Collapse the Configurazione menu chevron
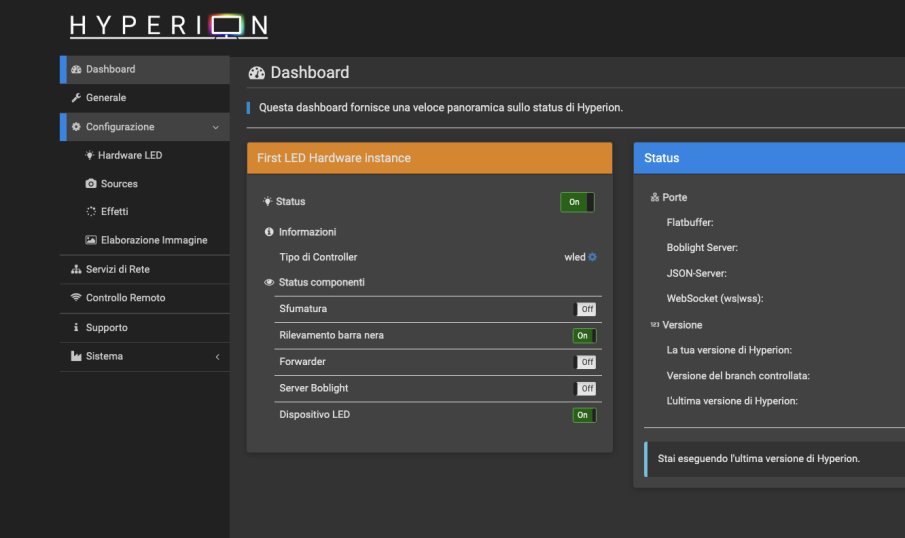Viewport: 905px width, 538px height. click(216, 127)
